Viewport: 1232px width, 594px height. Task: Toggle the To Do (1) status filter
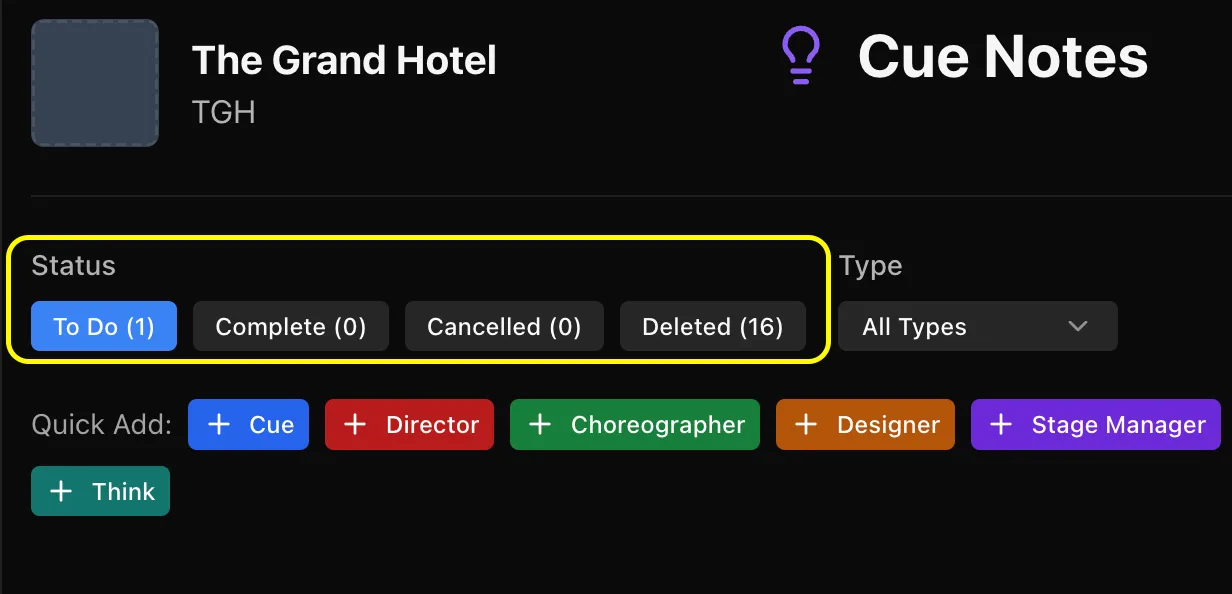coord(104,326)
